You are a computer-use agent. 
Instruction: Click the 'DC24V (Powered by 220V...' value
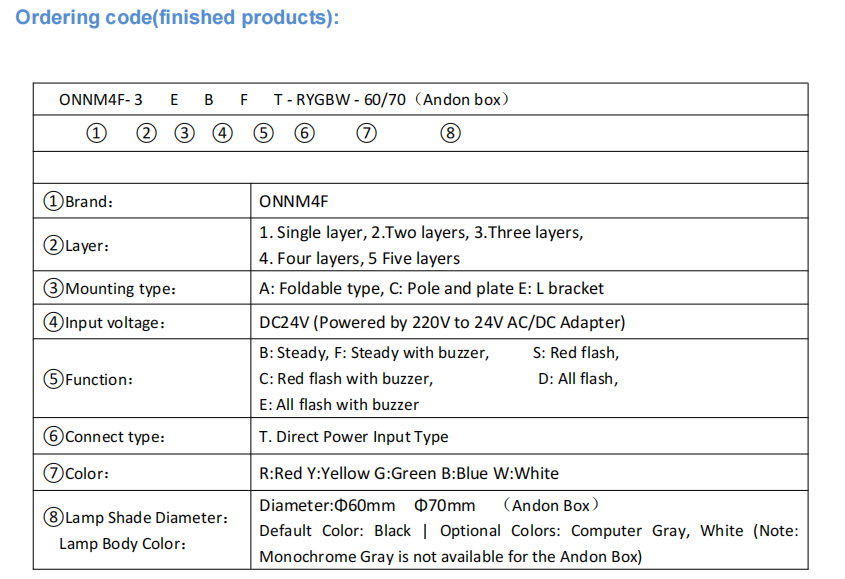442,323
